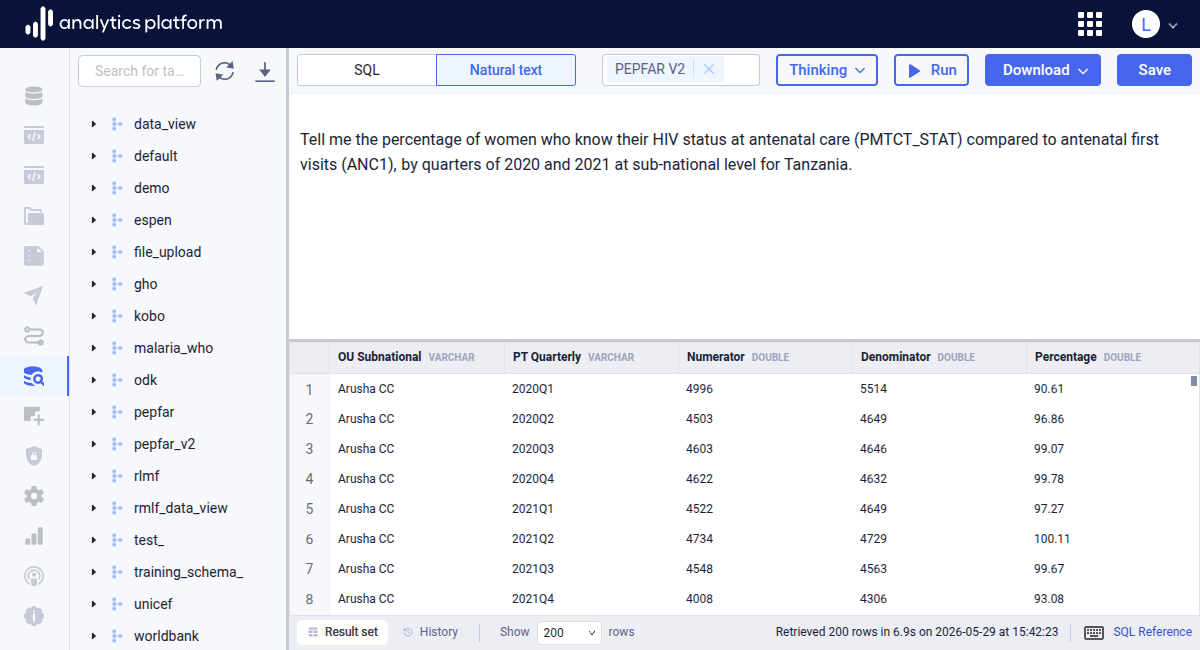Click the download icon above schema tree
This screenshot has height=650, width=1200.
coord(265,71)
